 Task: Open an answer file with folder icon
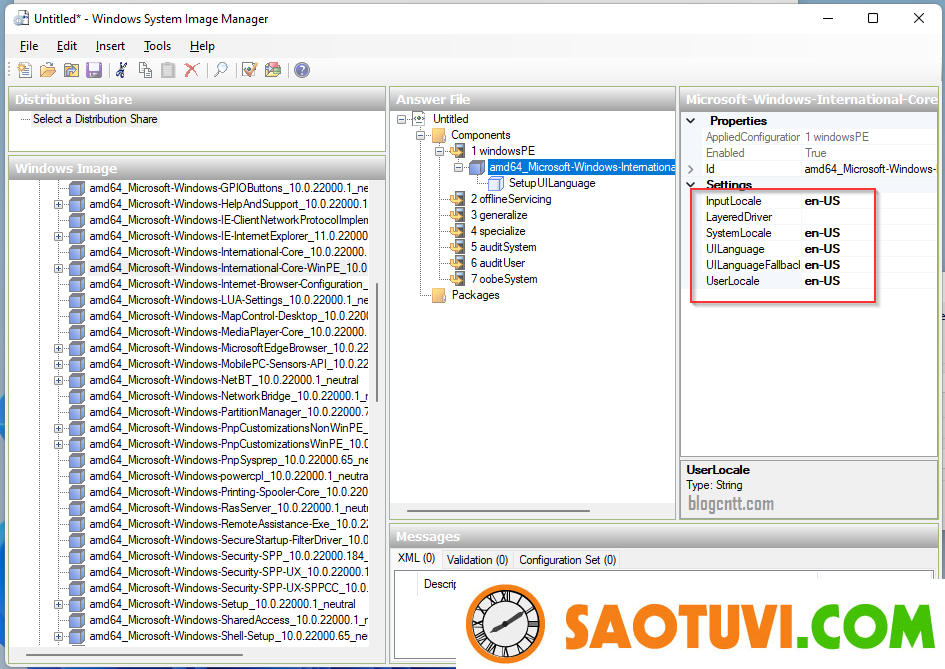point(48,70)
